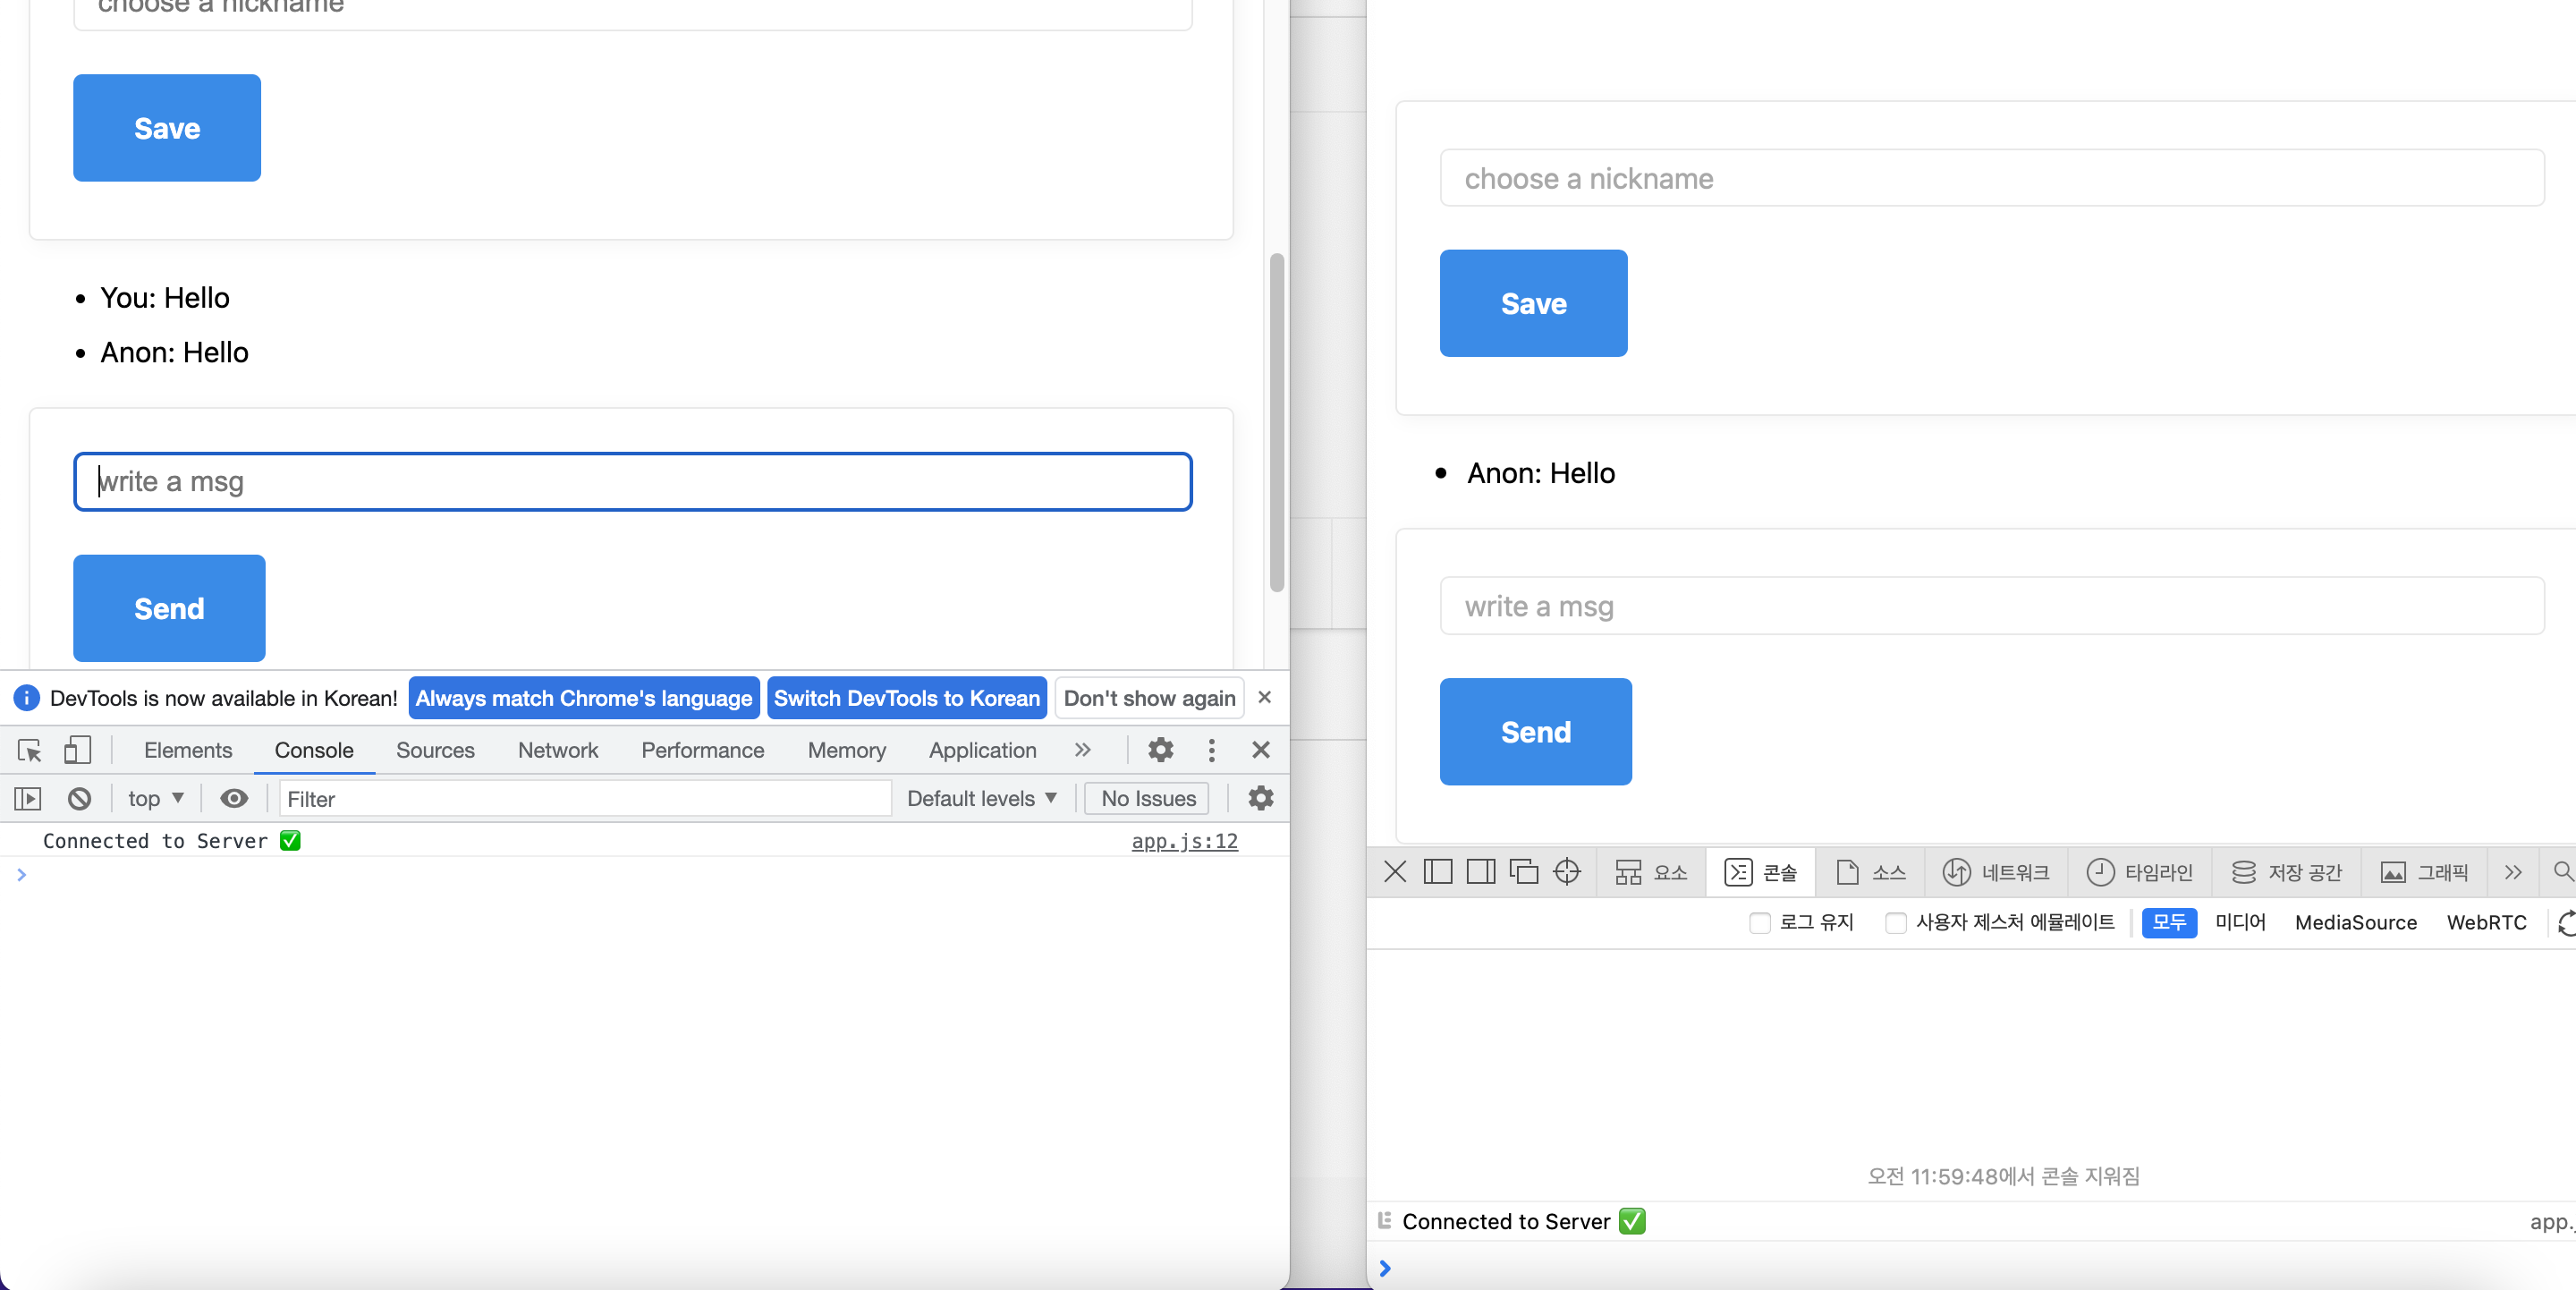Screen dimensions: 2576x1290
Task: Expand more DevTools tabs chevron
Action: (x=1082, y=750)
